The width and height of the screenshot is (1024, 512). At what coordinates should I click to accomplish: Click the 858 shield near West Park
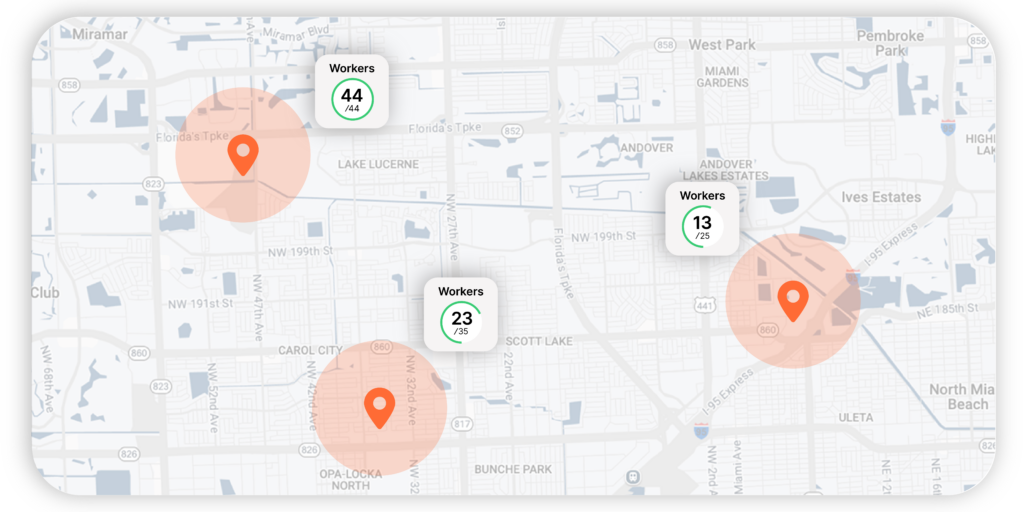(665, 45)
